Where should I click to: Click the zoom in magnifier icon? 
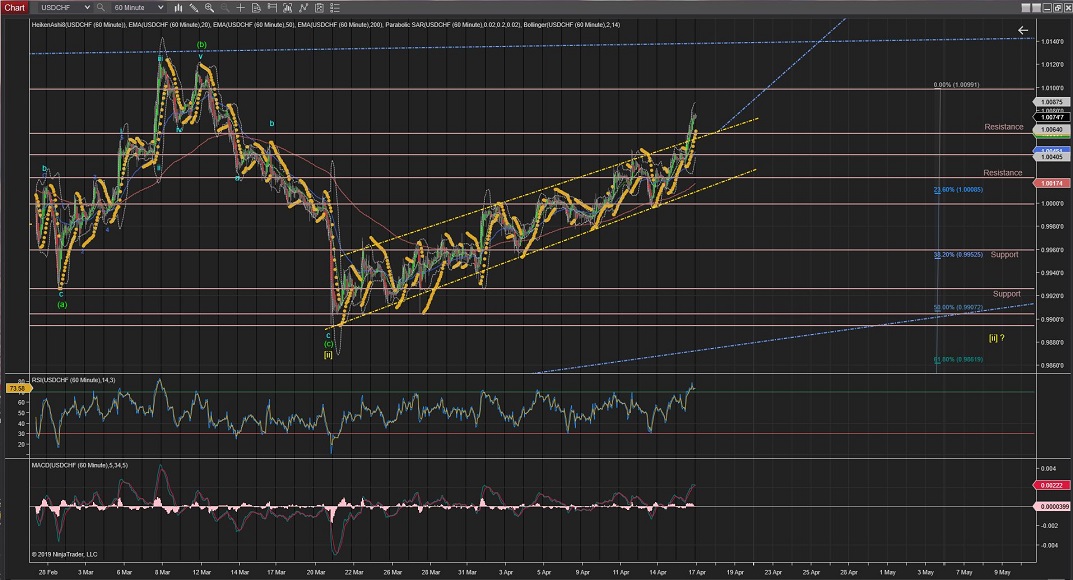209,8
